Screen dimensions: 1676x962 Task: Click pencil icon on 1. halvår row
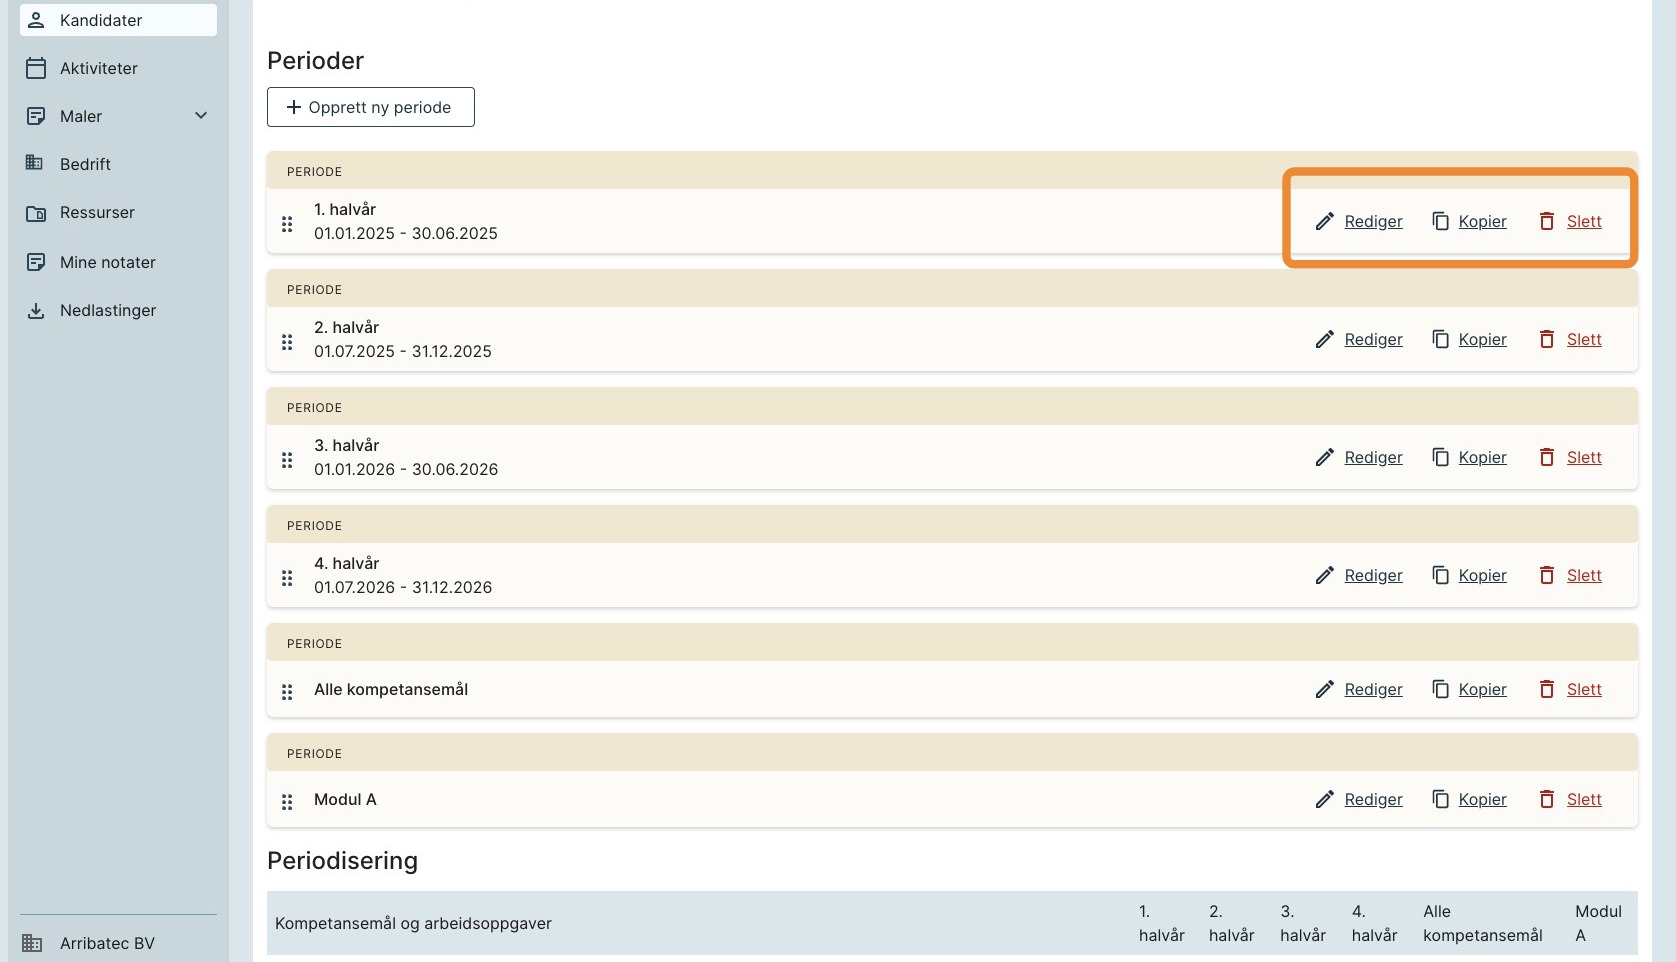[1324, 222]
